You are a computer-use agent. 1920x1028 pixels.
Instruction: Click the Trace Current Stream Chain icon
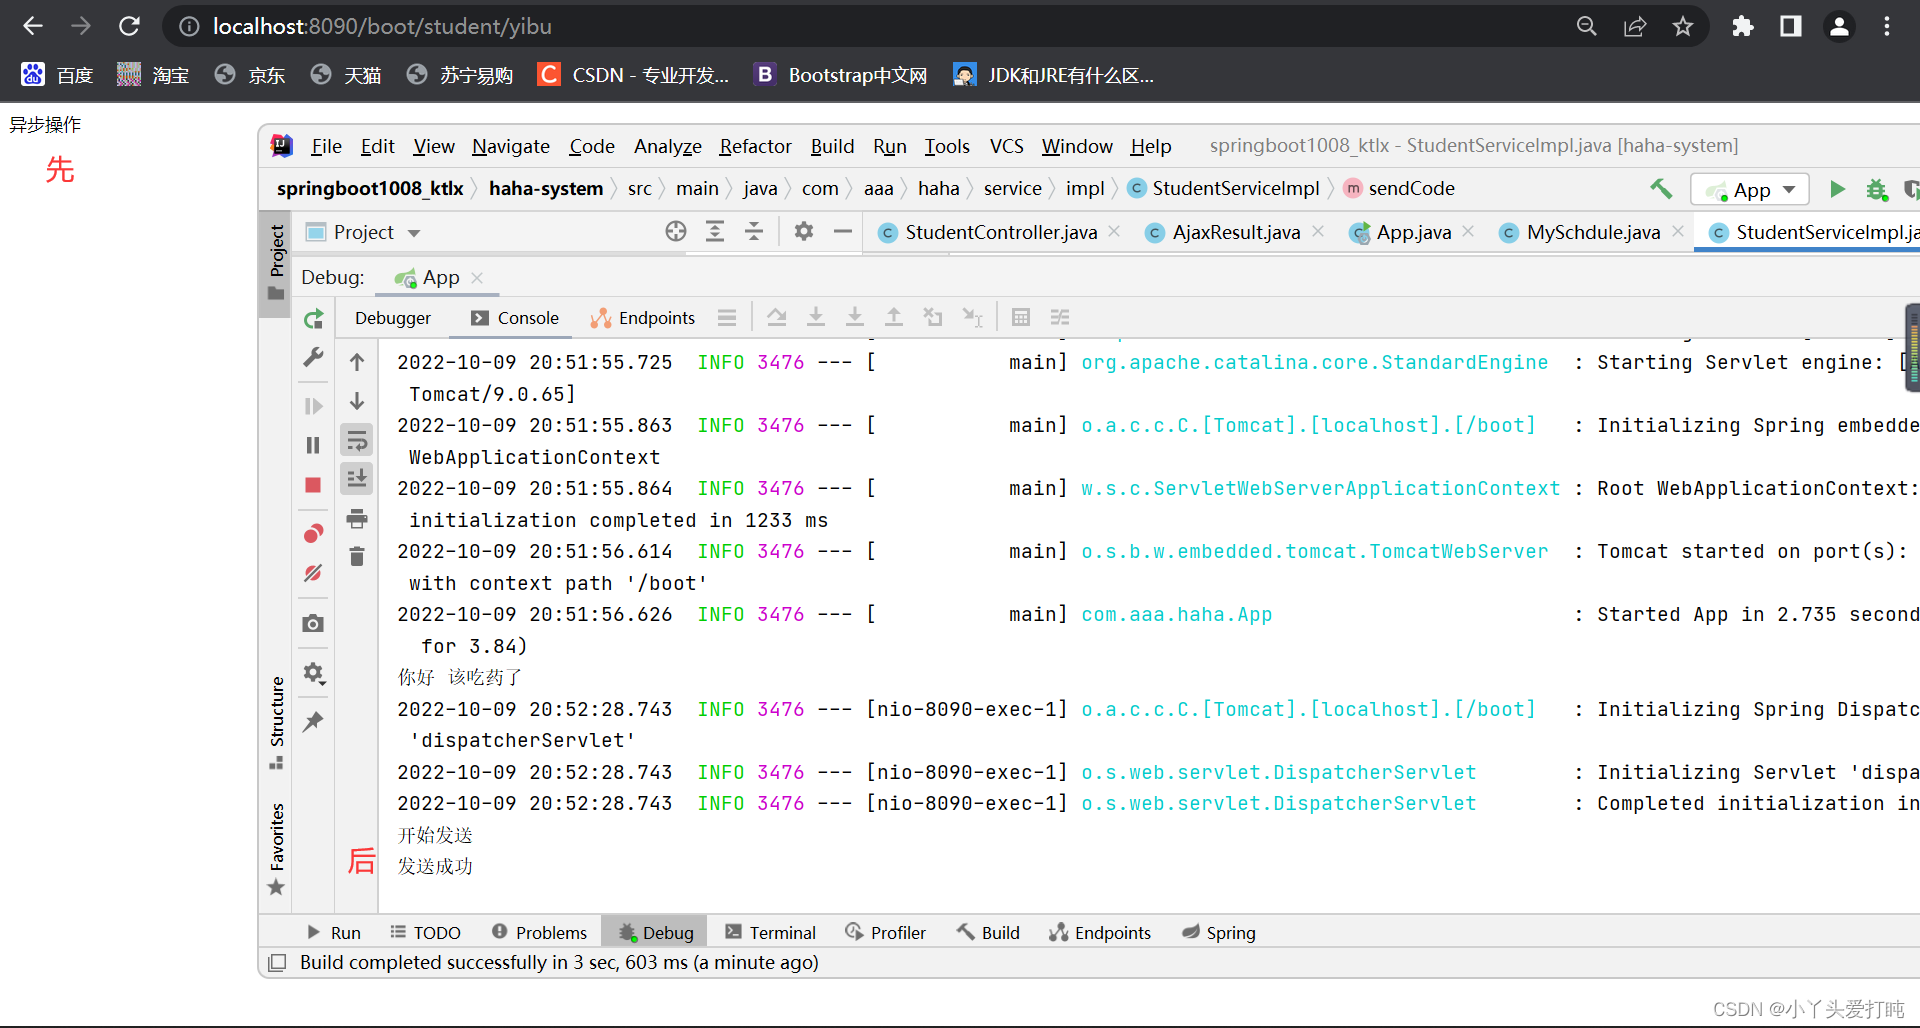[1060, 317]
